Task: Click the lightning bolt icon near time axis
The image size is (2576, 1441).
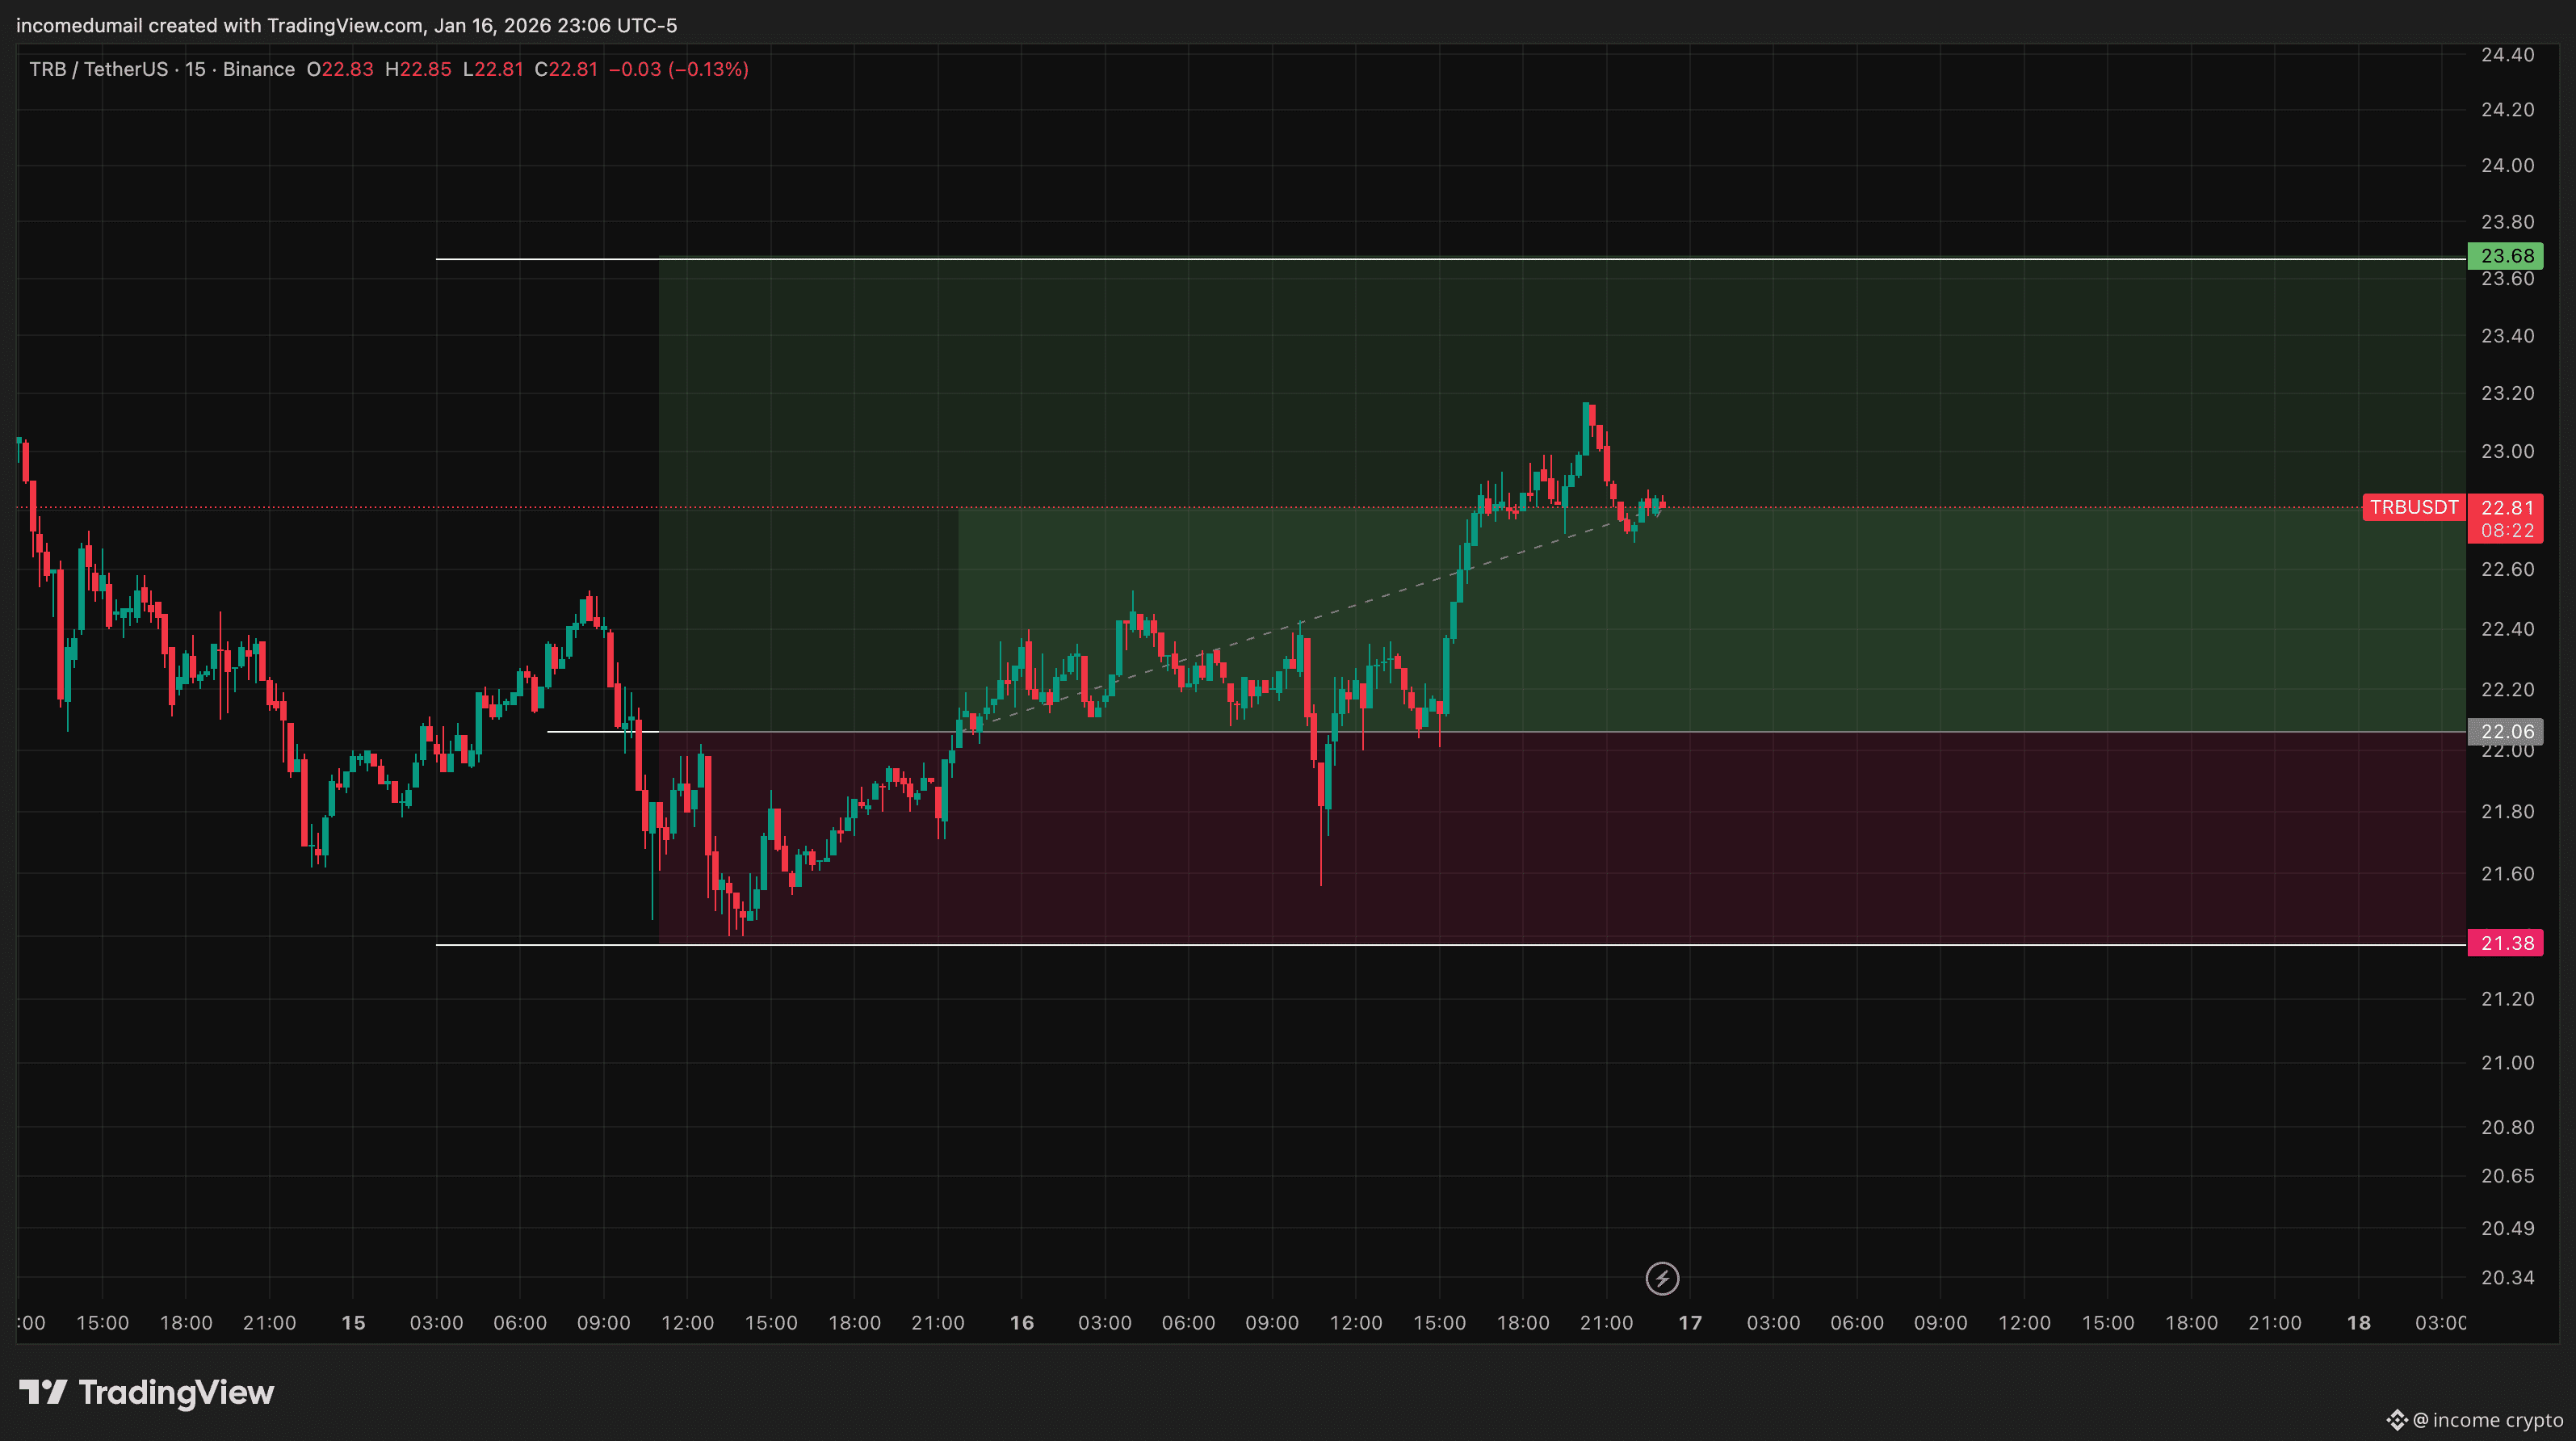Action: pos(1662,1278)
